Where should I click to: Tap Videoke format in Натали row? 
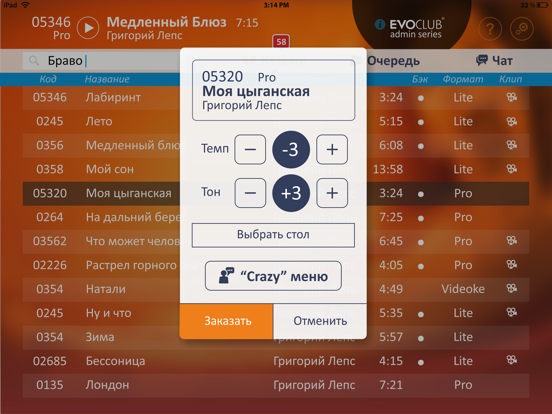click(x=463, y=289)
